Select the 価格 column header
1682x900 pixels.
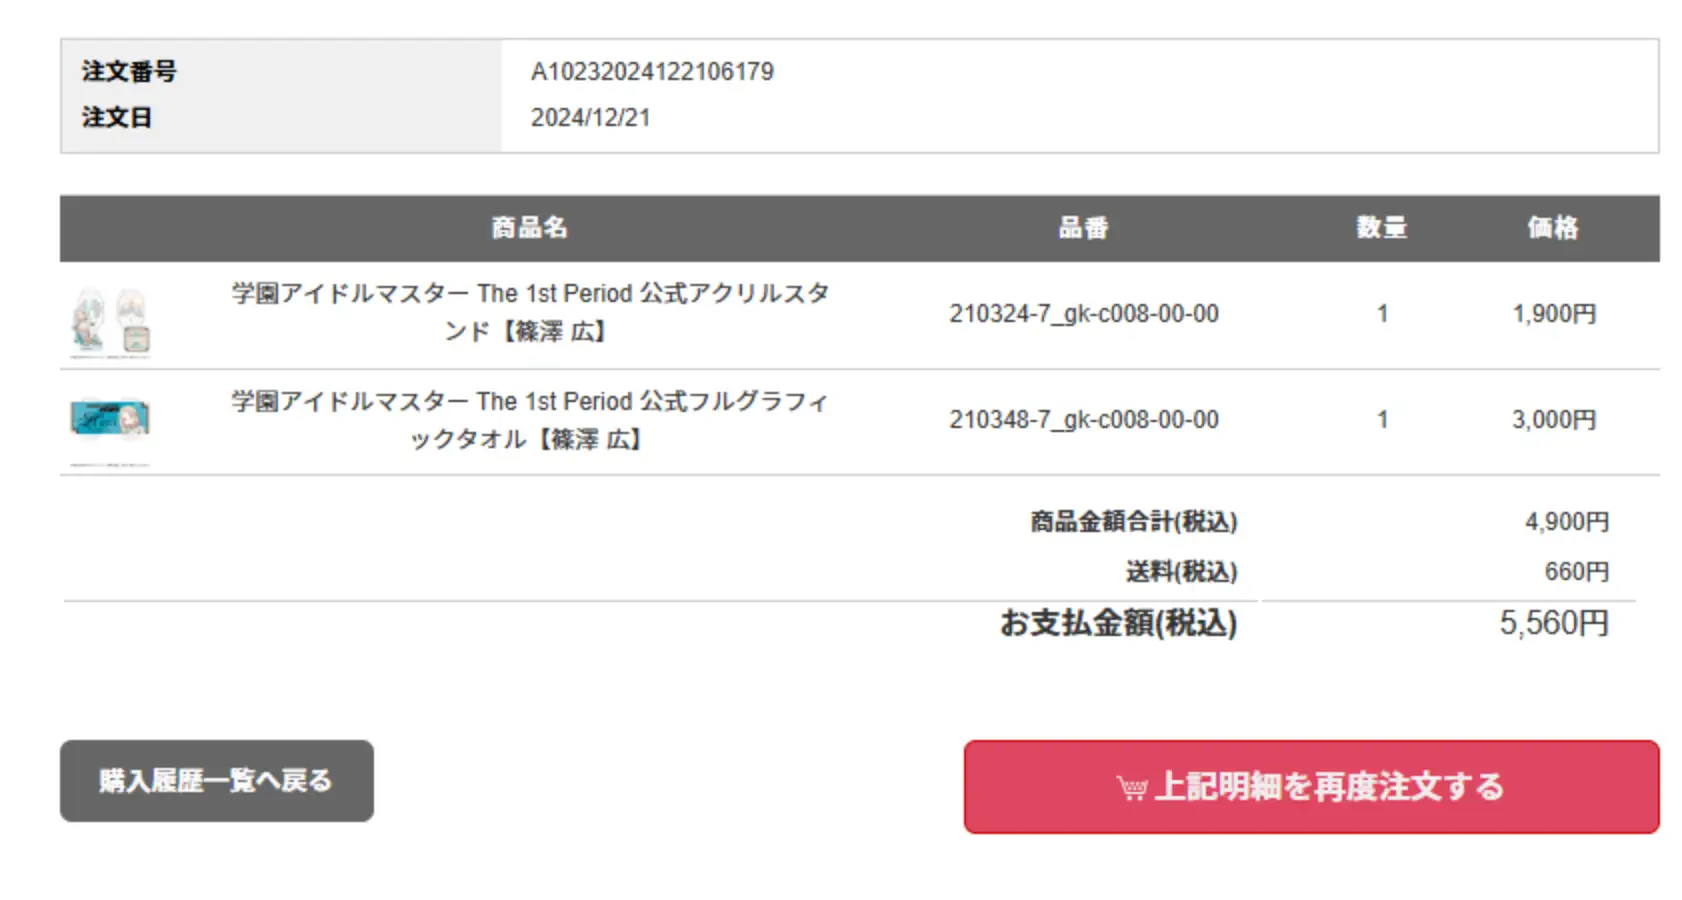pos(1552,228)
